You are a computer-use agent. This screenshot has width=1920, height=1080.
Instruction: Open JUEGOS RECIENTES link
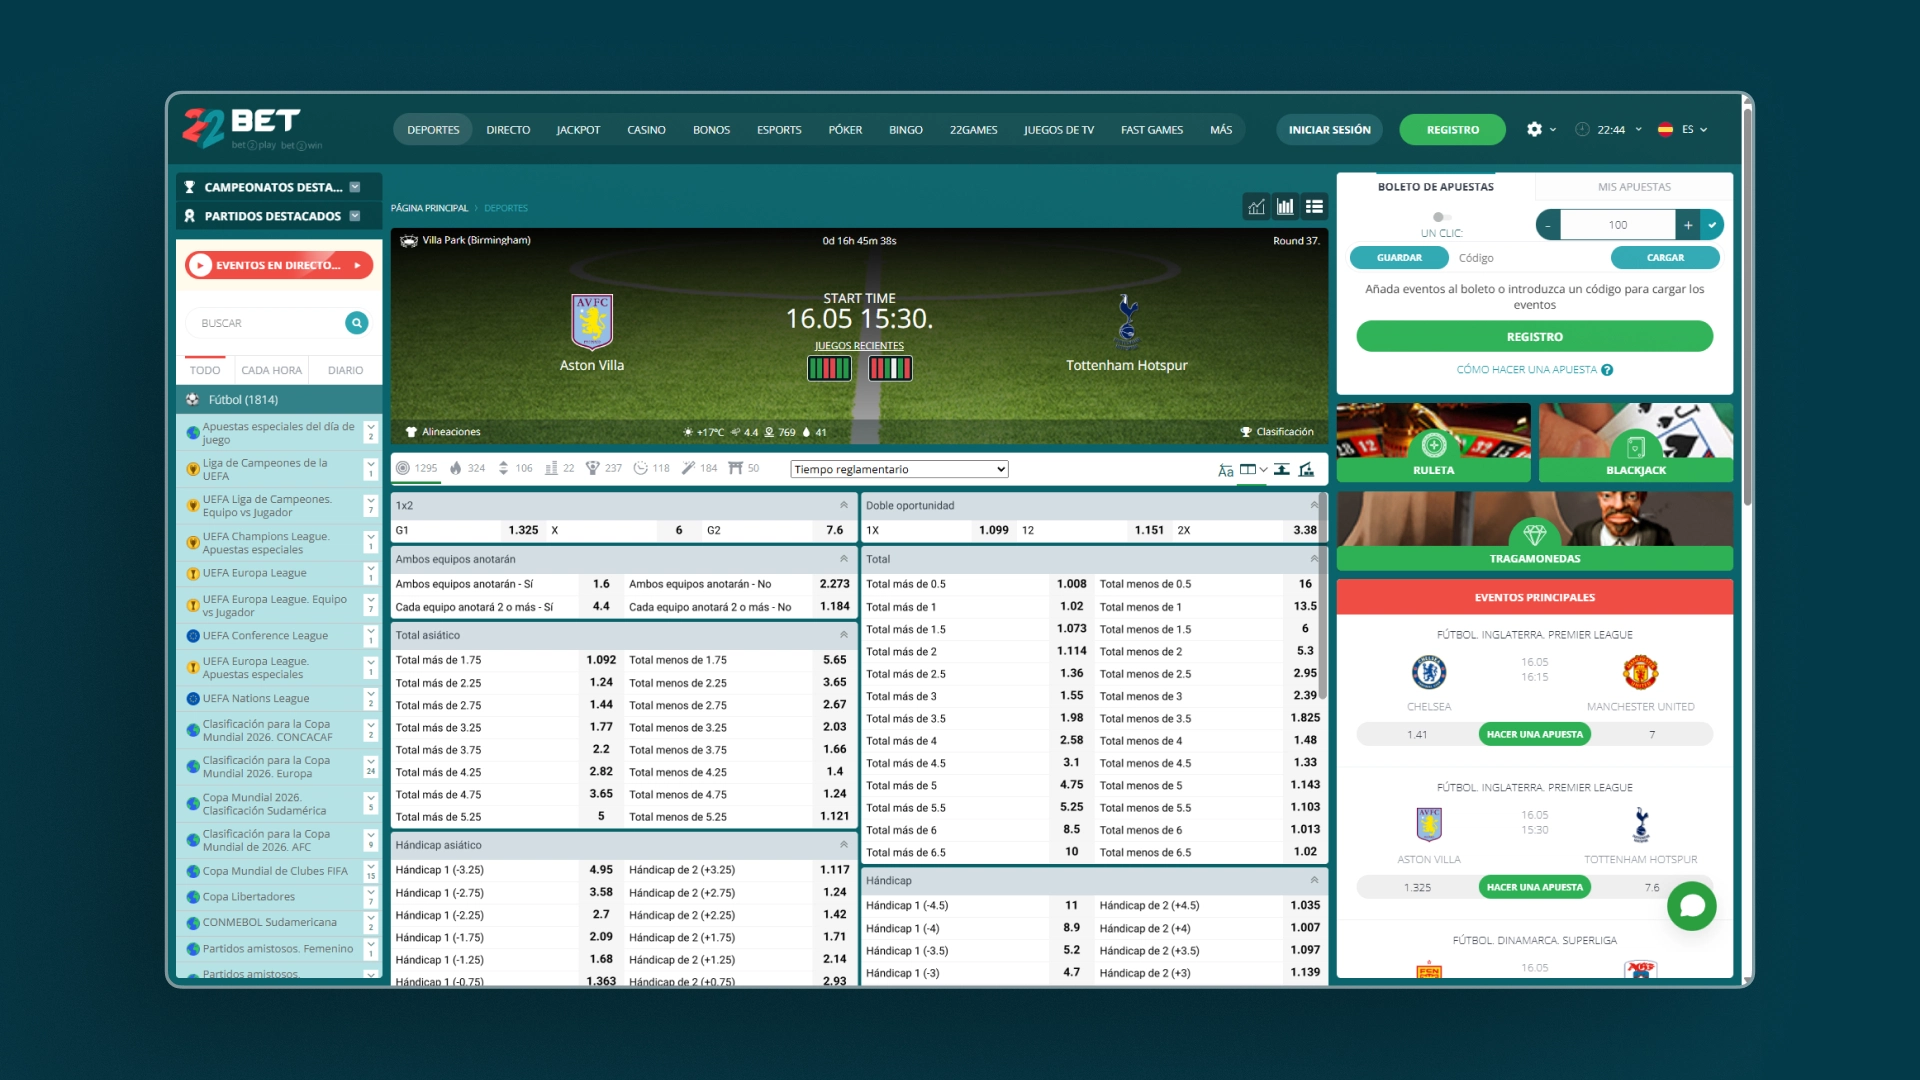859,346
